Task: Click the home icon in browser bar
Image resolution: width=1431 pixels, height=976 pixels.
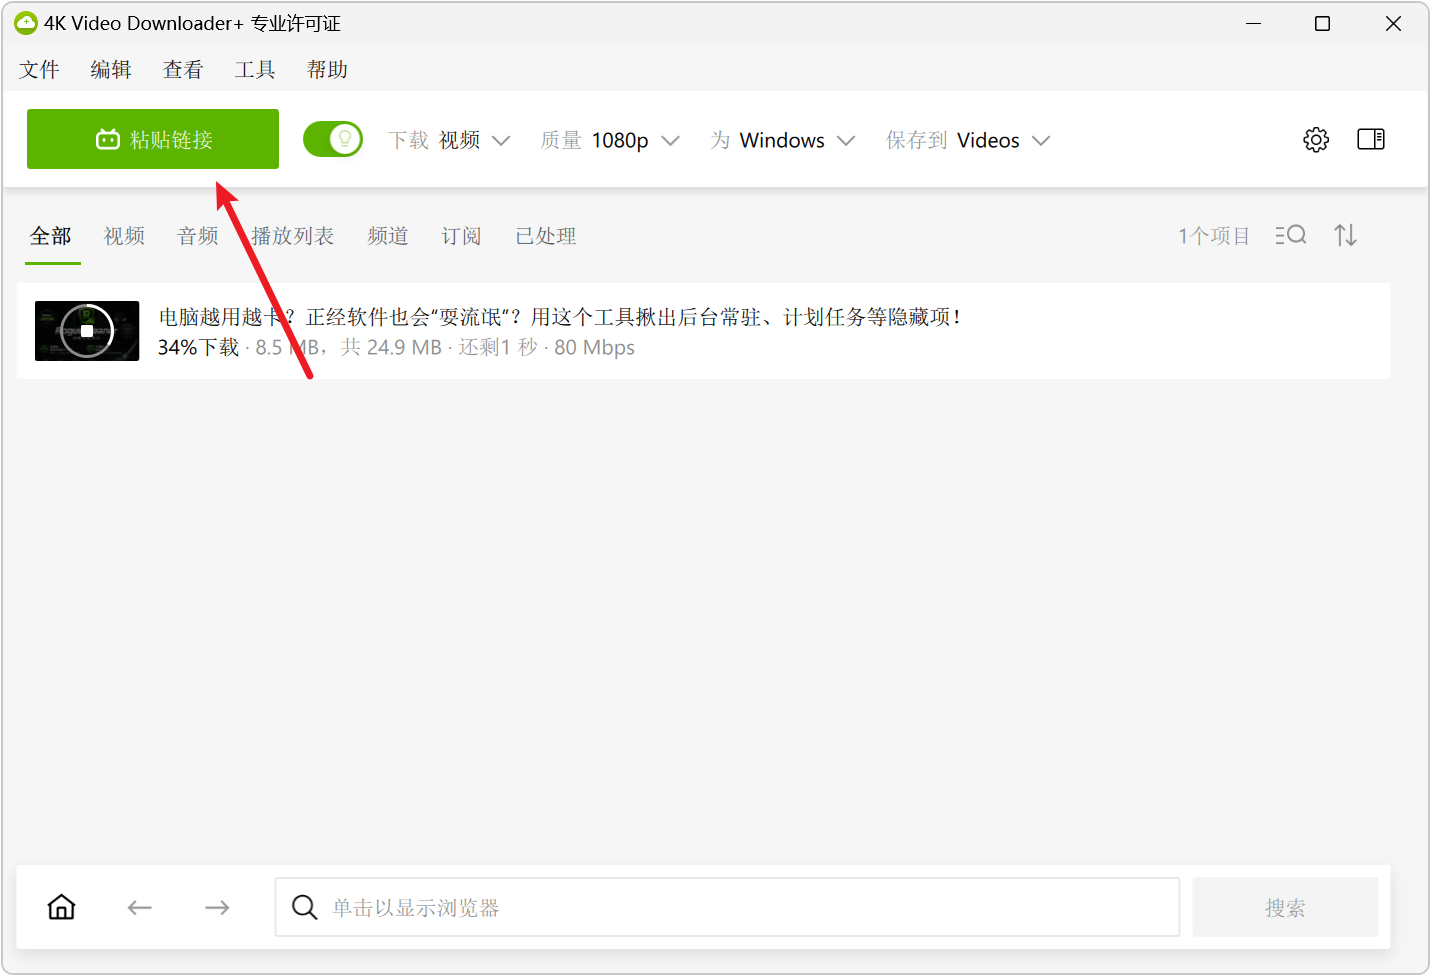Action: pyautogui.click(x=62, y=907)
